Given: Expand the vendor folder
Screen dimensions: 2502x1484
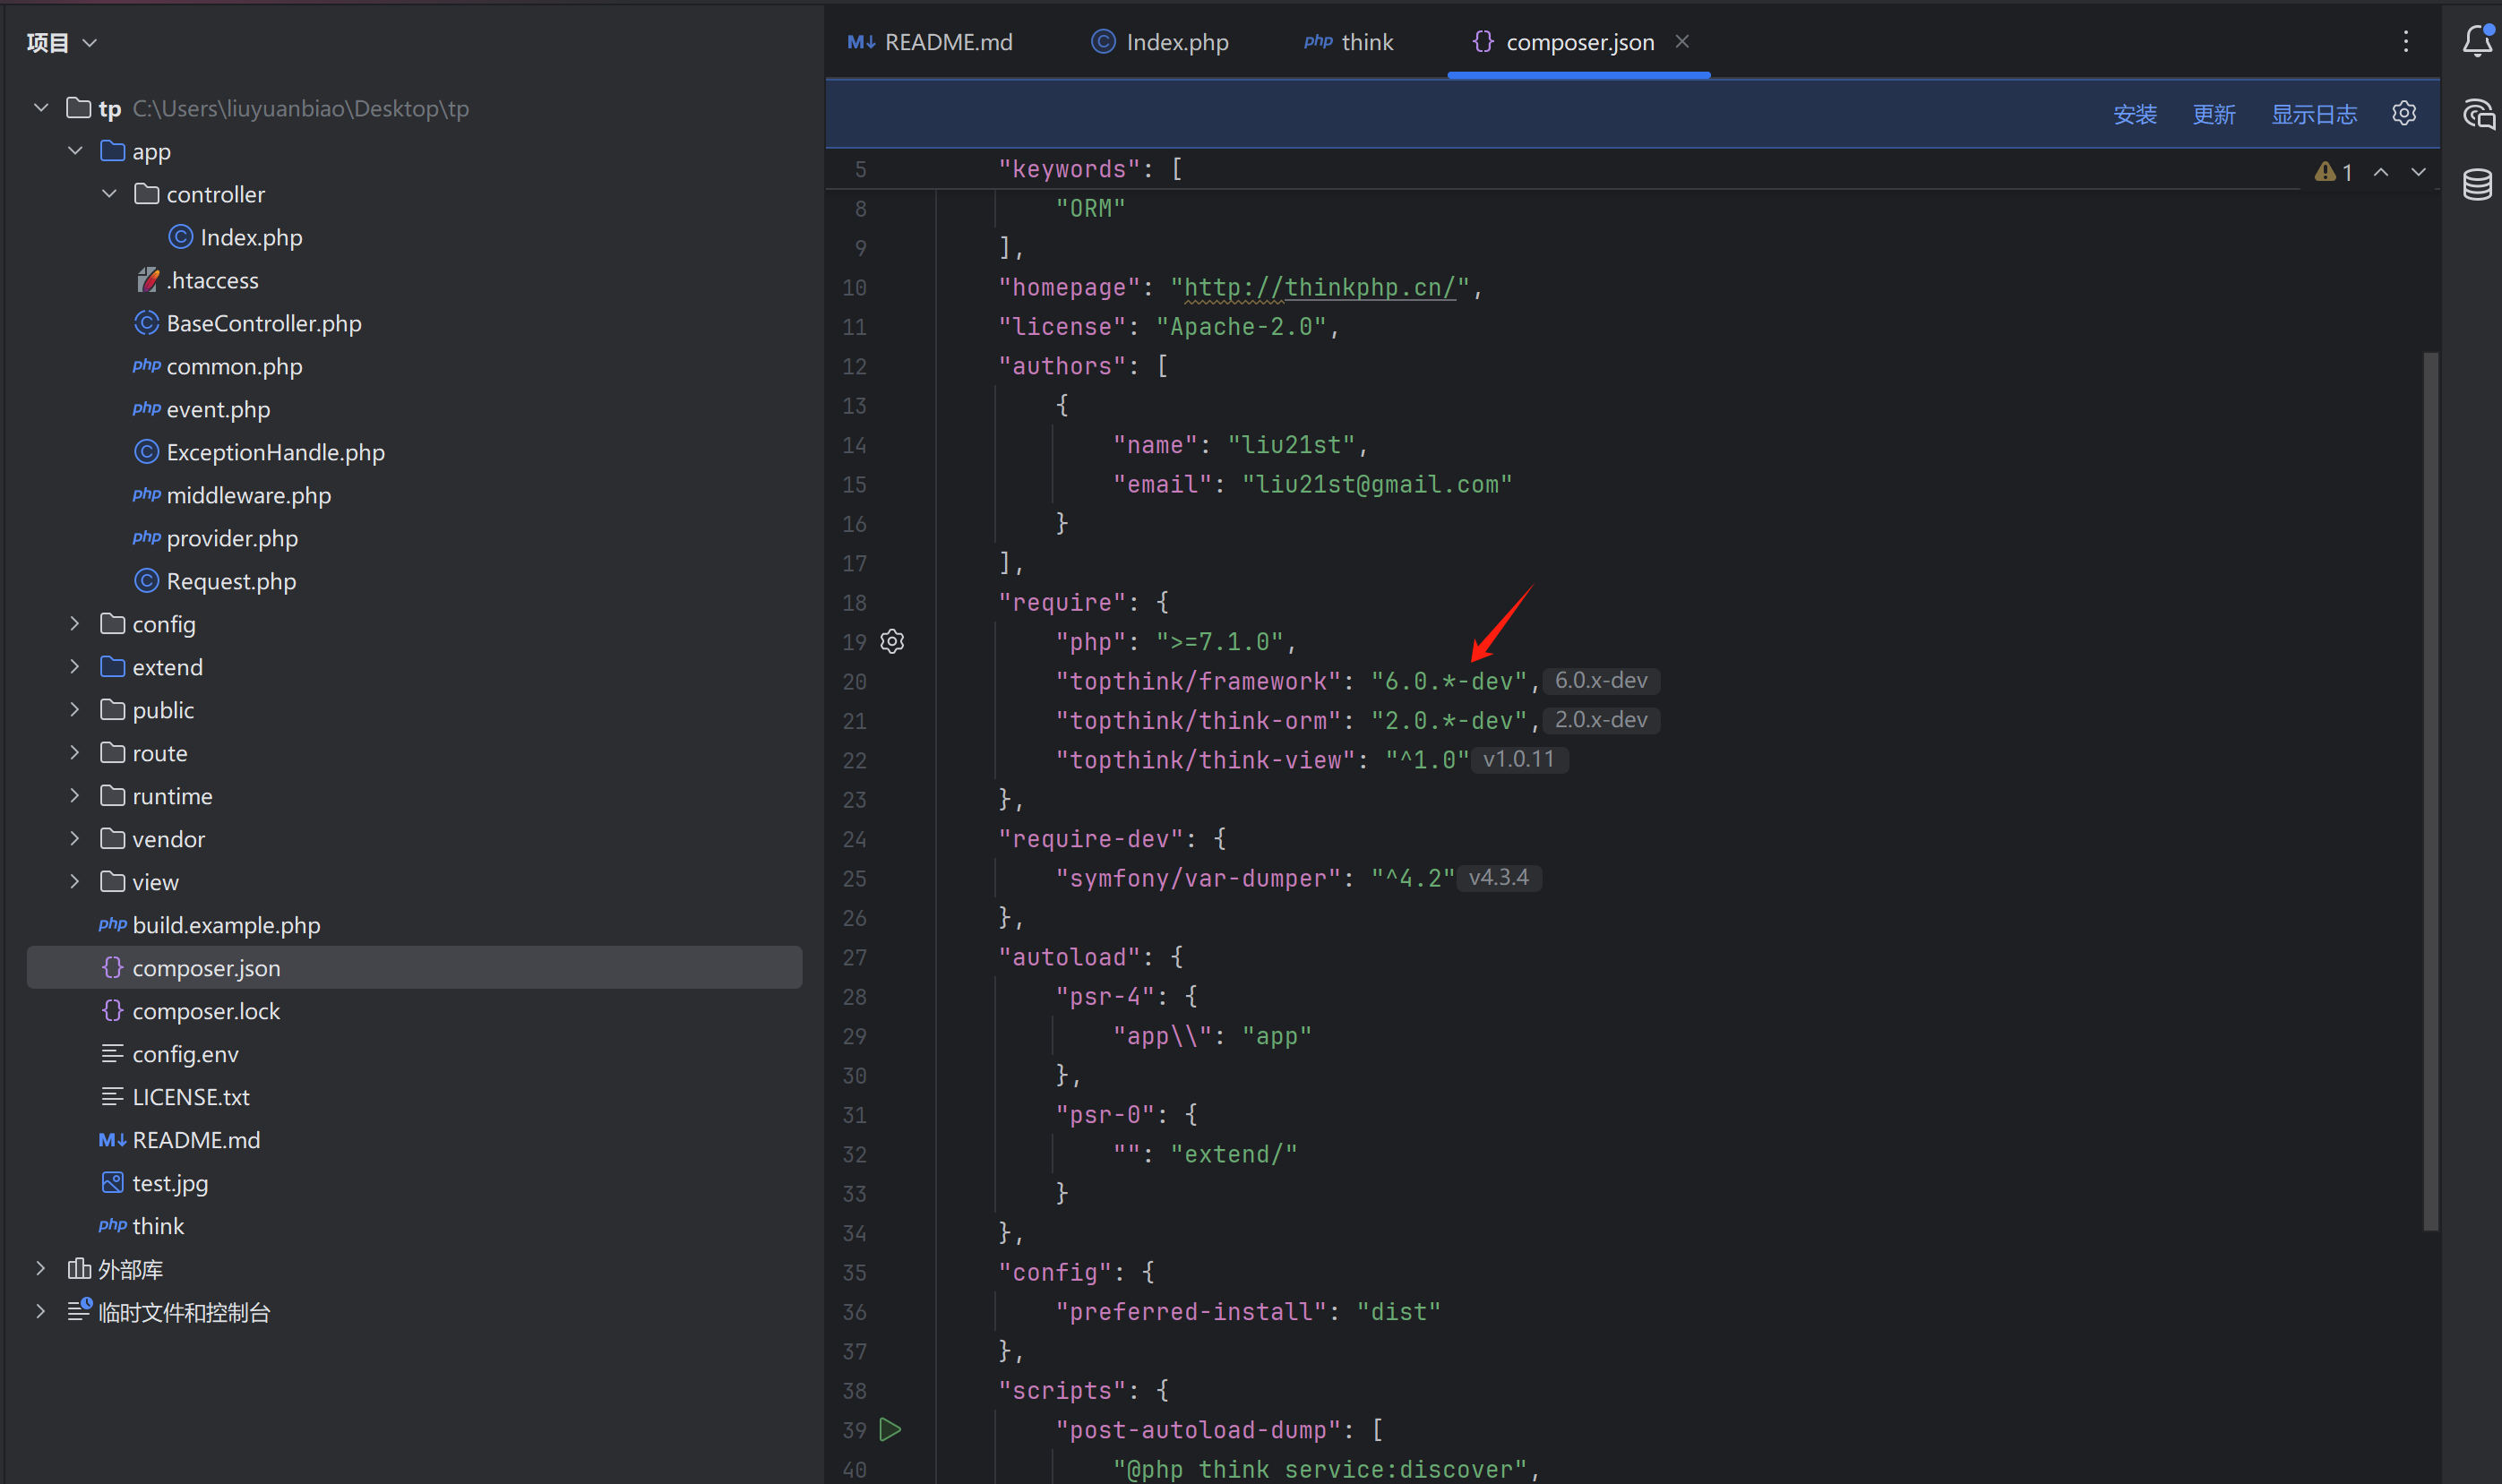Looking at the screenshot, I should click(75, 839).
